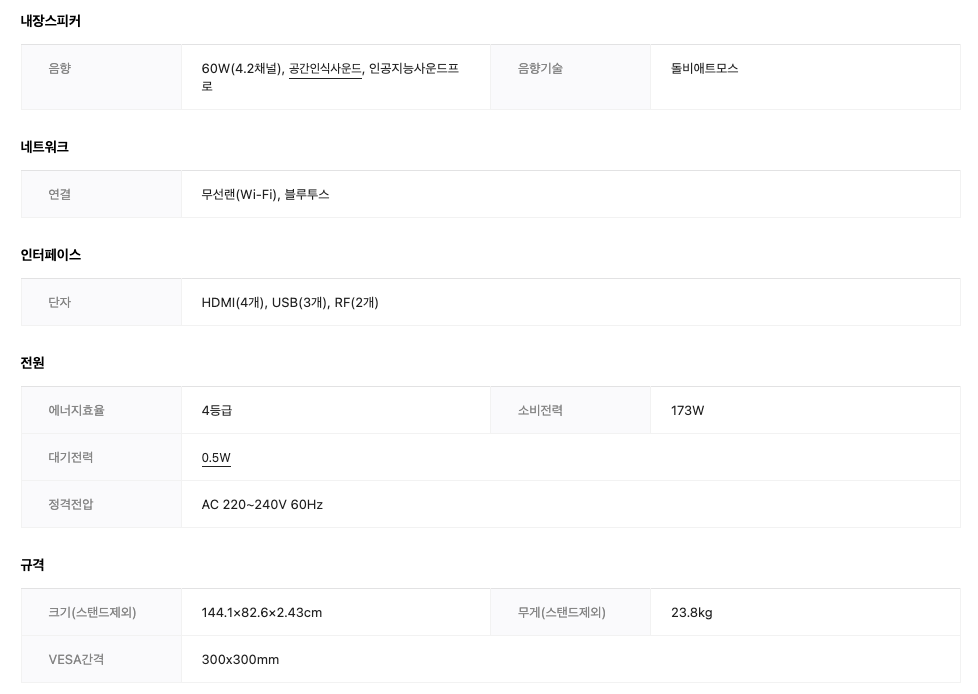This screenshot has width=978, height=694.
Task: Open the underlined 공간인식사운드 term link
Action: 325,69
